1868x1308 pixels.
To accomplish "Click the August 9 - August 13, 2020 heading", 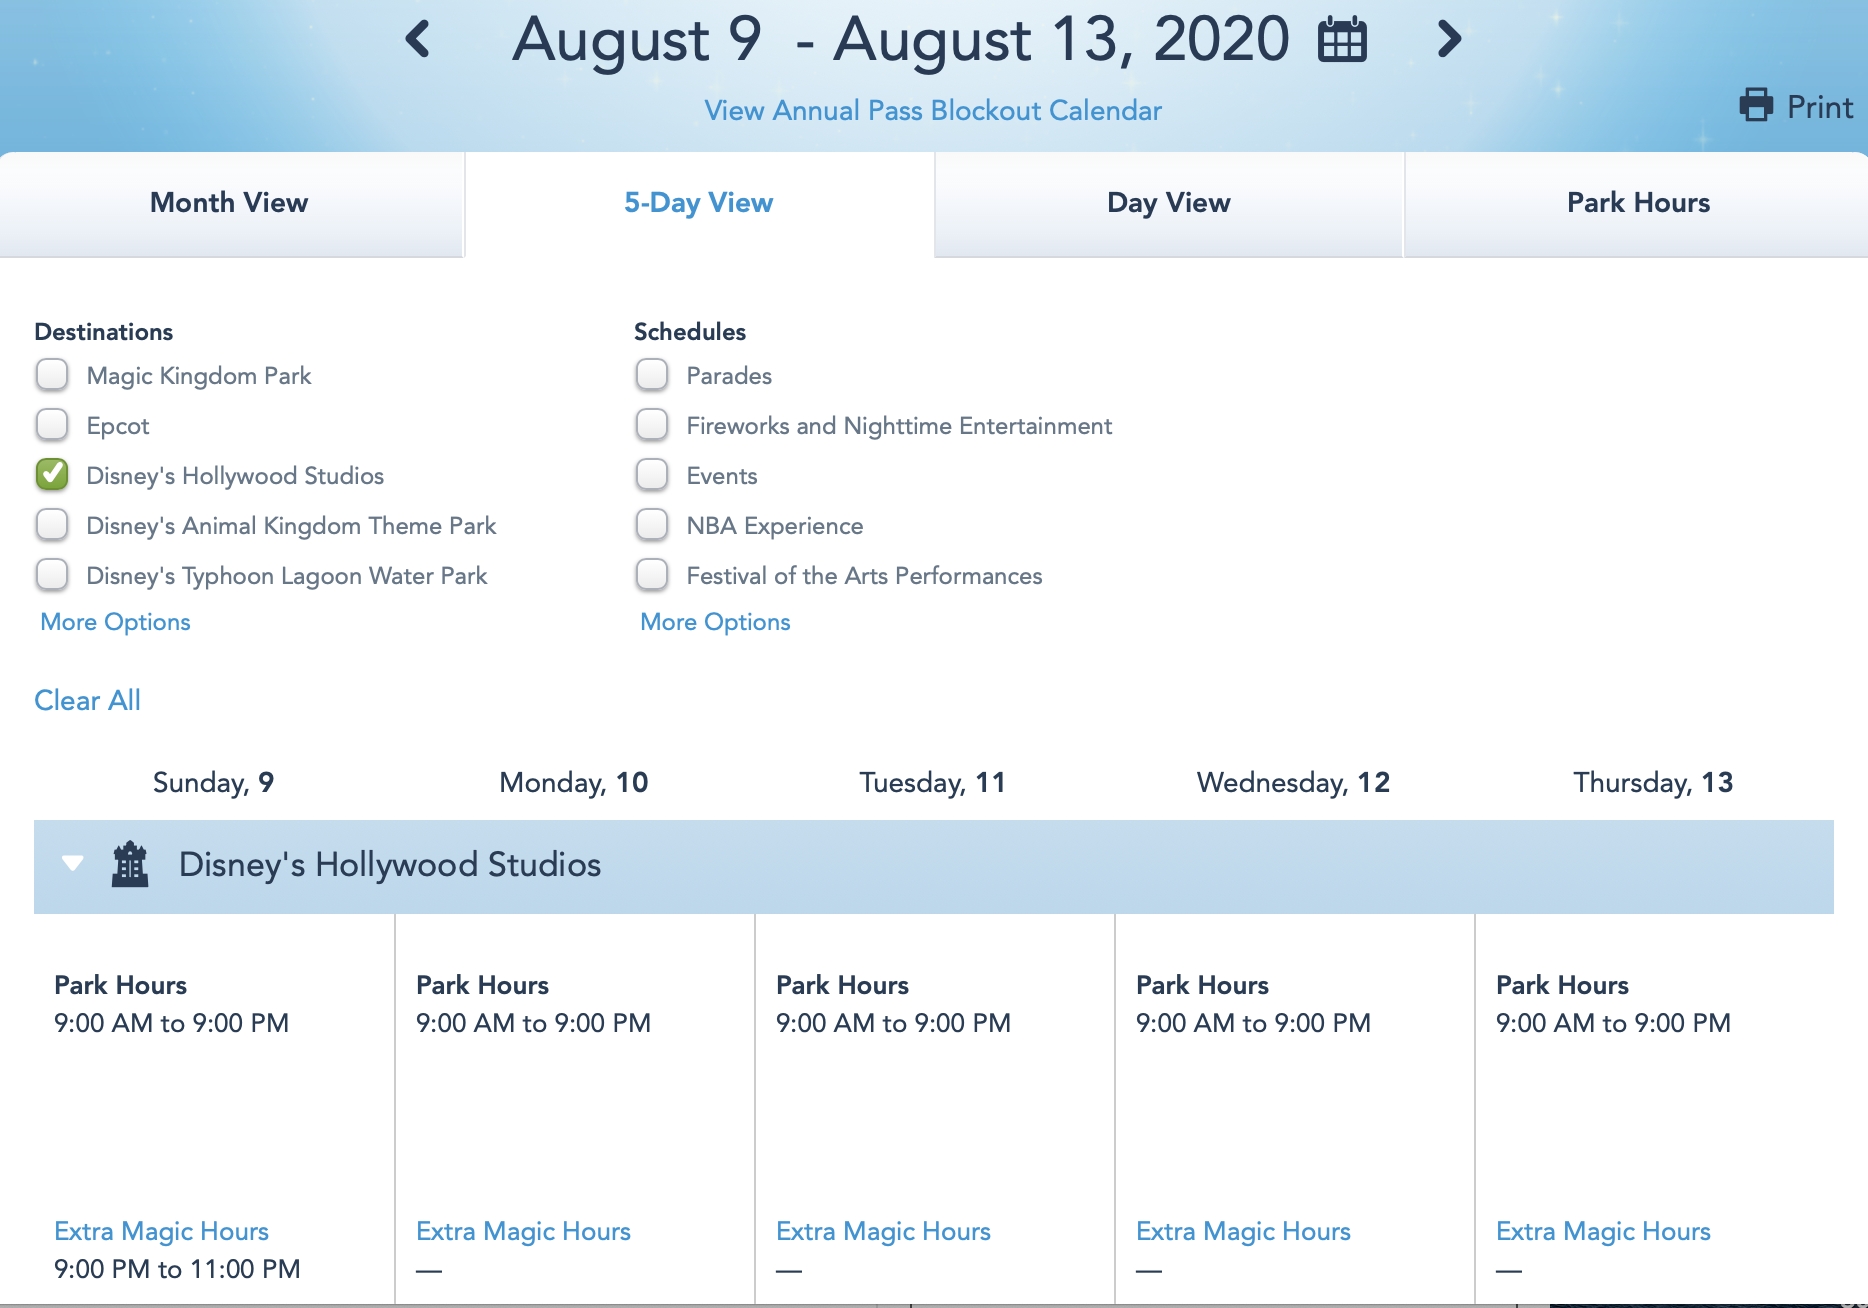I will pos(900,40).
